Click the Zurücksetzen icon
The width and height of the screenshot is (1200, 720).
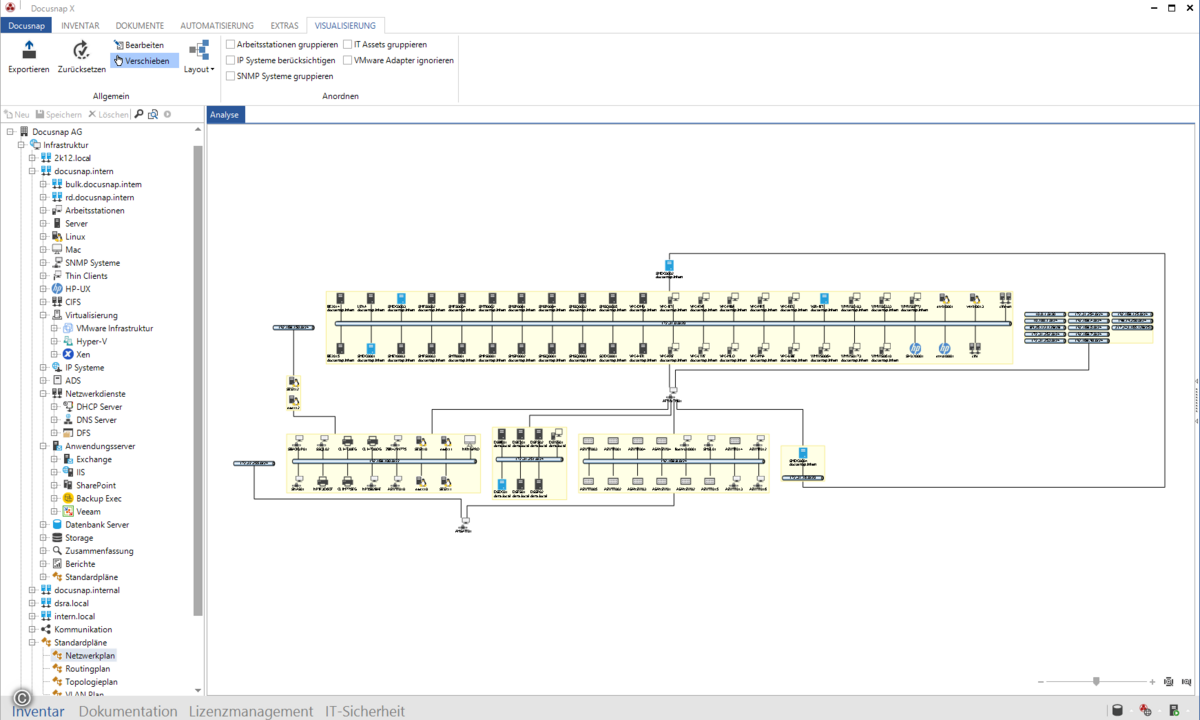(x=81, y=50)
